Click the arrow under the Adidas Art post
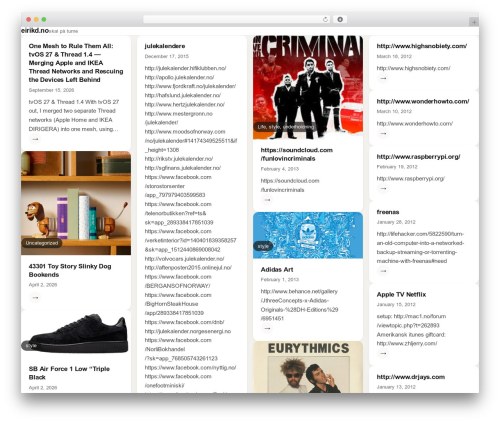500x423 pixels. [267, 329]
